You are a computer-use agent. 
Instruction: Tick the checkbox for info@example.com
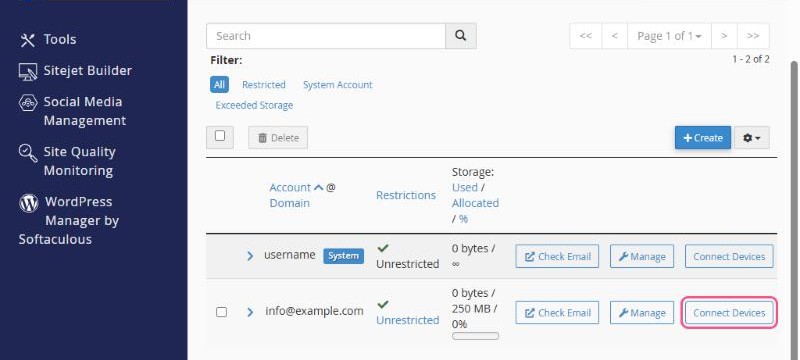click(x=221, y=312)
